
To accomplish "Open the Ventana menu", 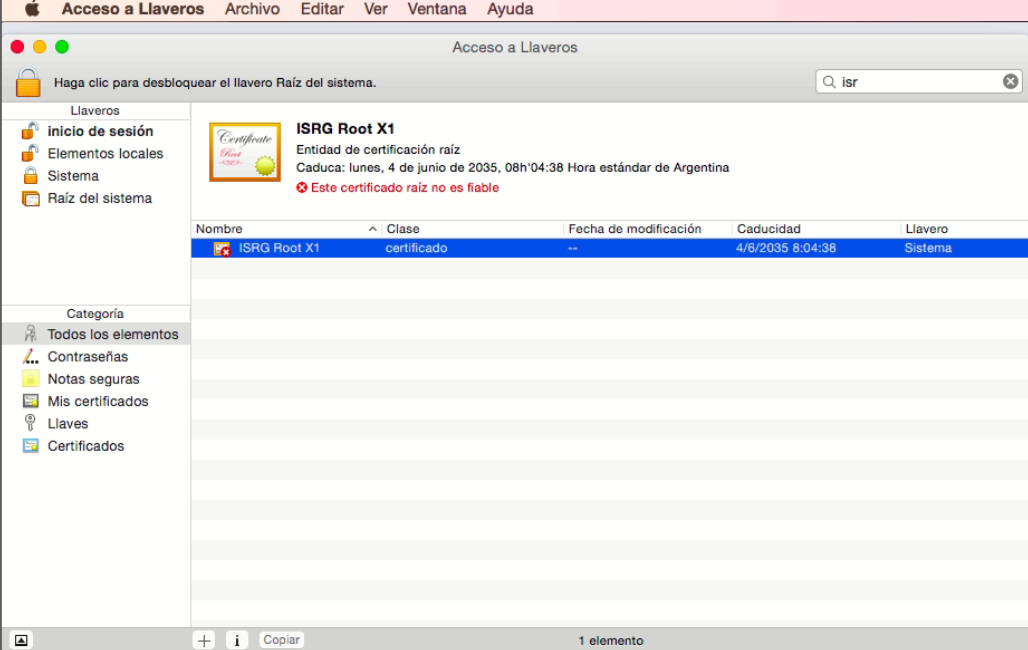I will 437,9.
